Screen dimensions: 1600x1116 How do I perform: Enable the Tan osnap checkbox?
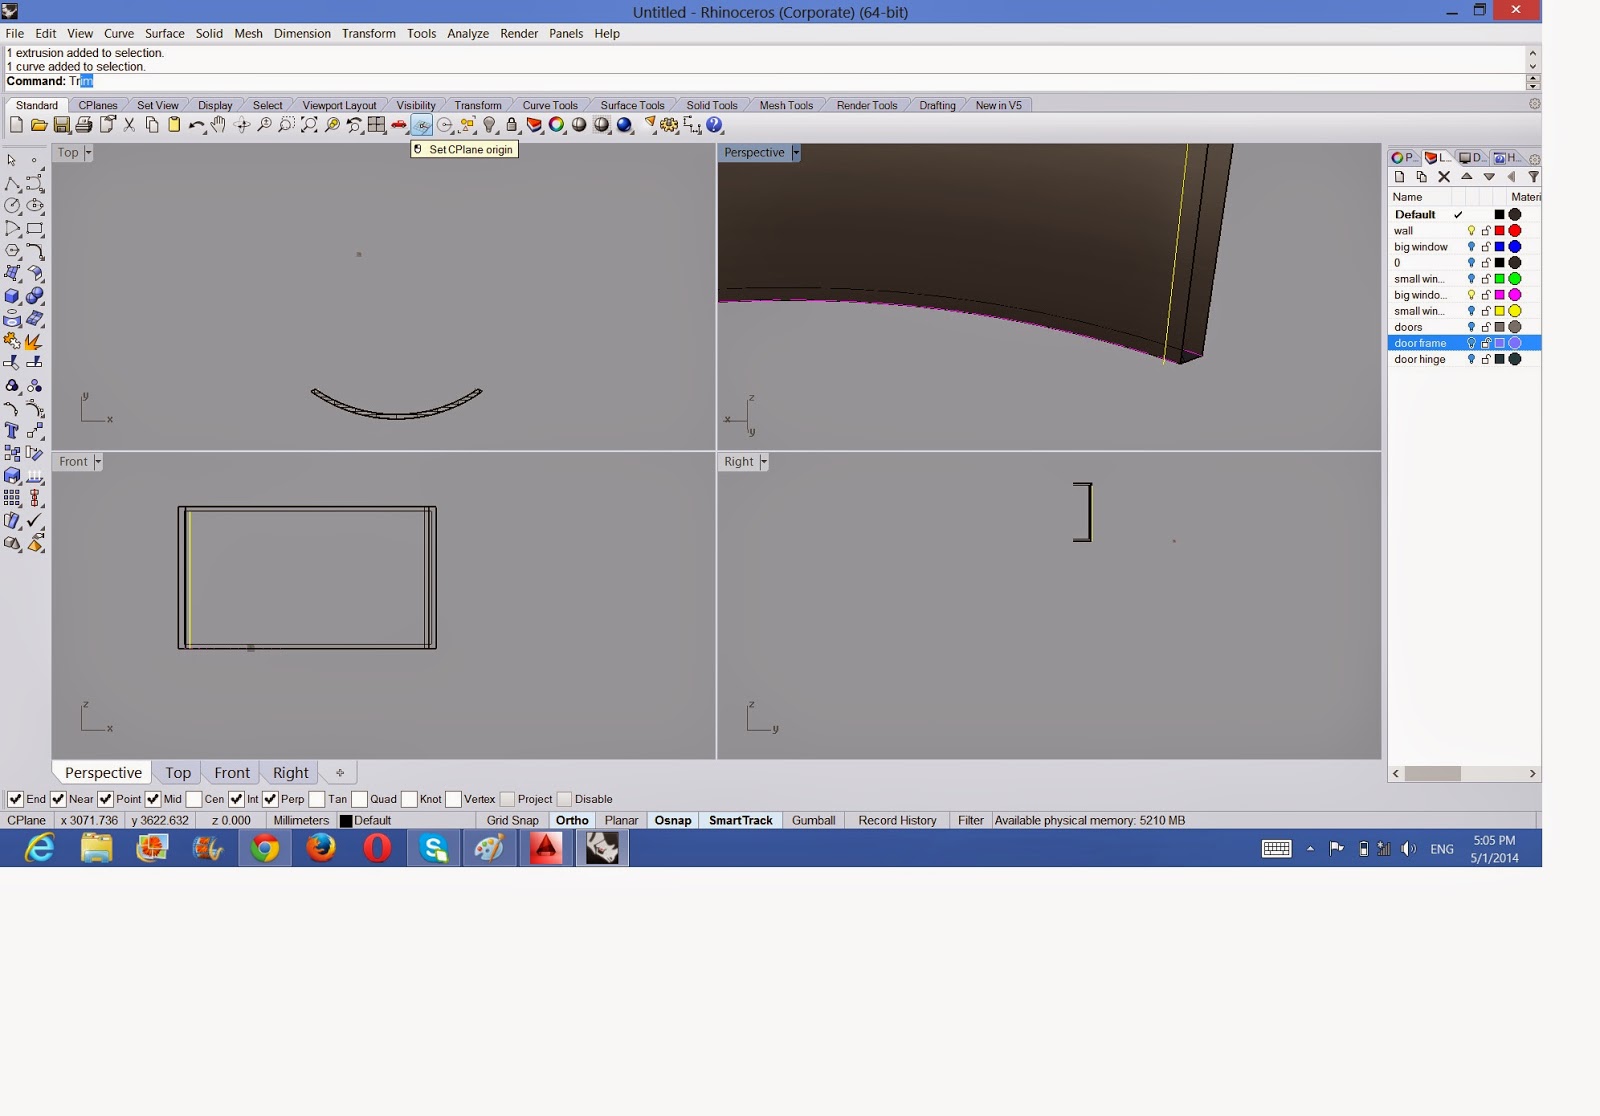pos(317,799)
